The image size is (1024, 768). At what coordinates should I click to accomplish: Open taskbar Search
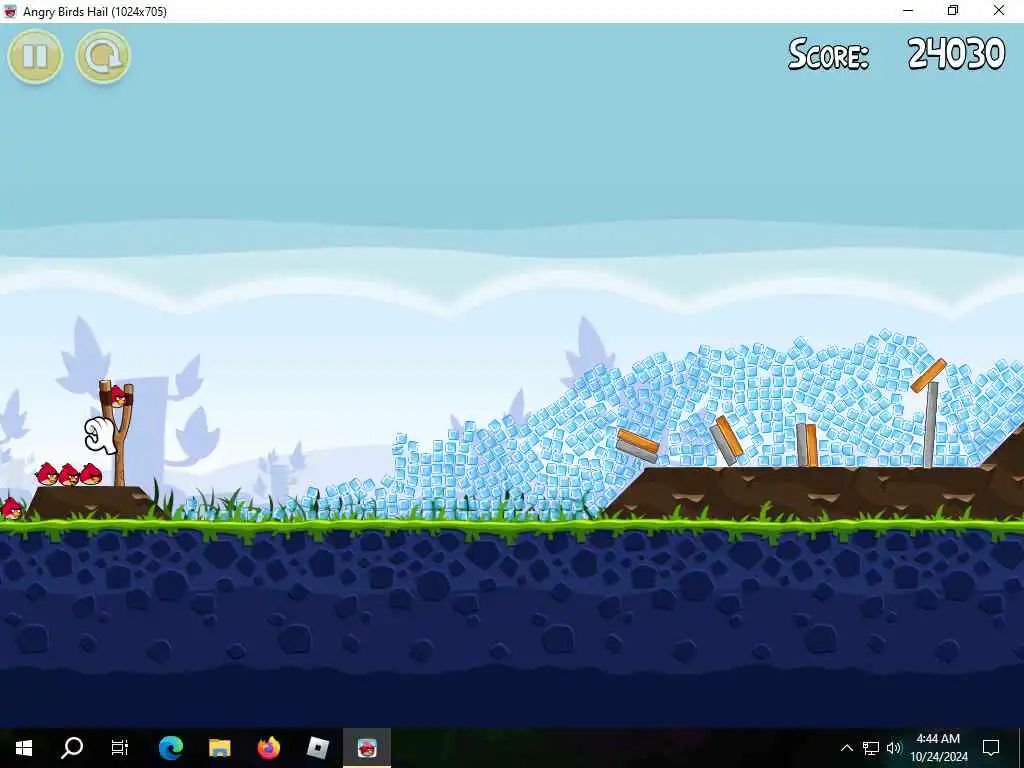[72, 747]
